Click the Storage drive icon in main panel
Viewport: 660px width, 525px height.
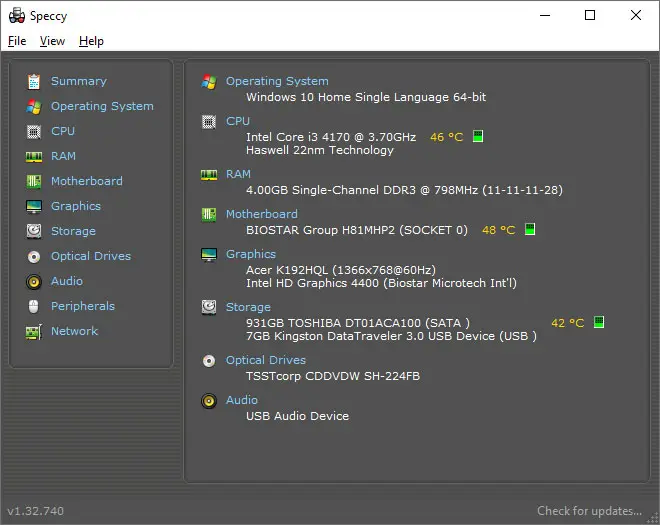click(x=209, y=308)
